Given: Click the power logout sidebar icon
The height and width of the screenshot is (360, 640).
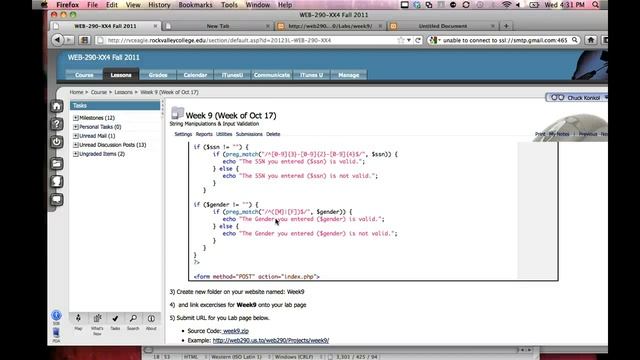Looking at the screenshot, I should click(56, 142).
